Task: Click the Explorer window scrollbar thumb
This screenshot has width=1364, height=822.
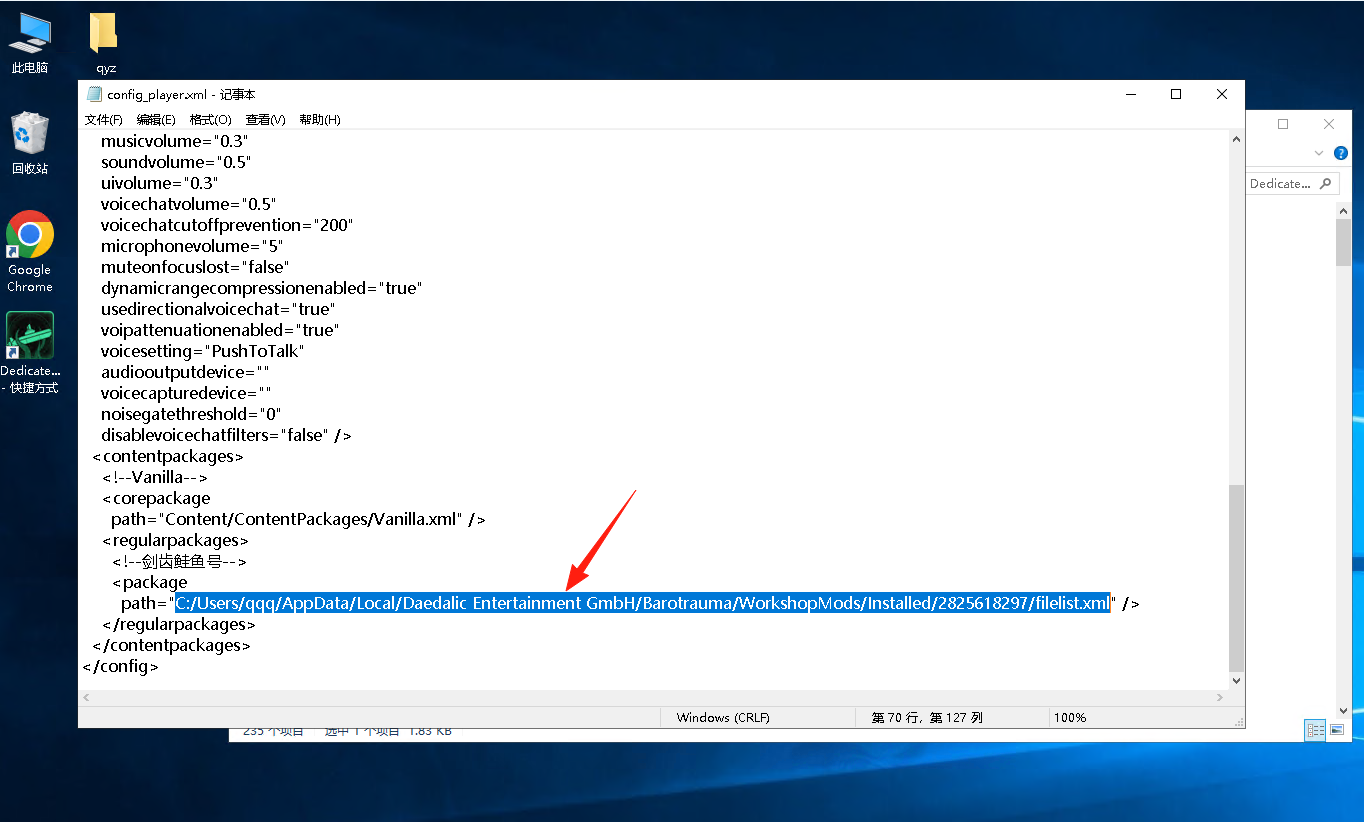Action: [x=1344, y=243]
